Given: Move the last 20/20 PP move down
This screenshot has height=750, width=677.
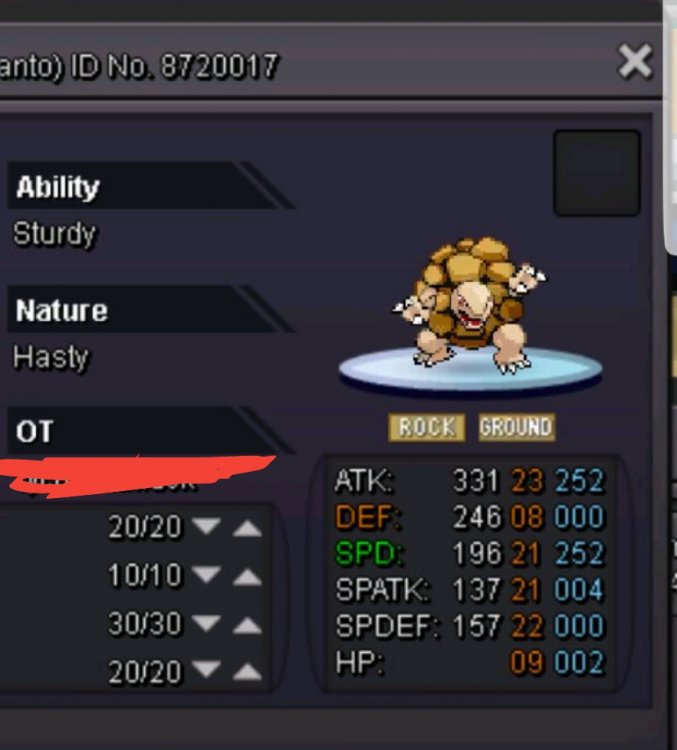Looking at the screenshot, I should tap(206, 669).
